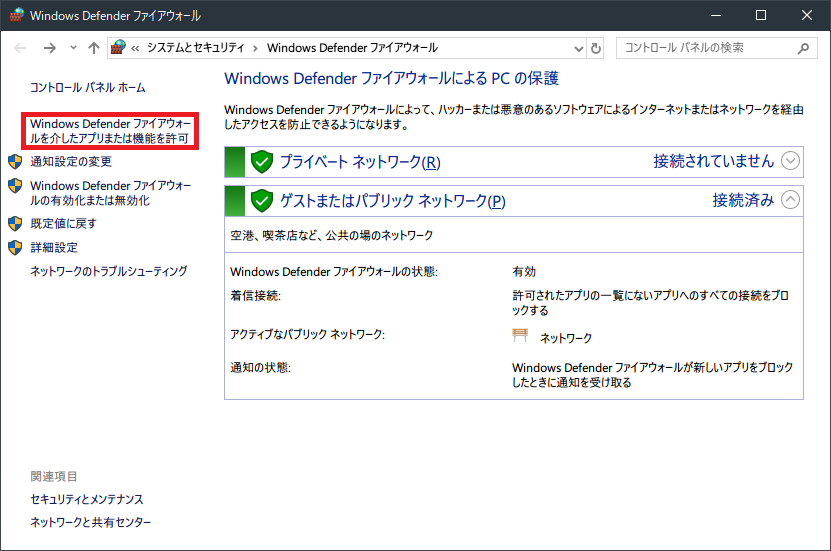Click the 接続されていません status text
831x551 pixels.
click(x=714, y=161)
